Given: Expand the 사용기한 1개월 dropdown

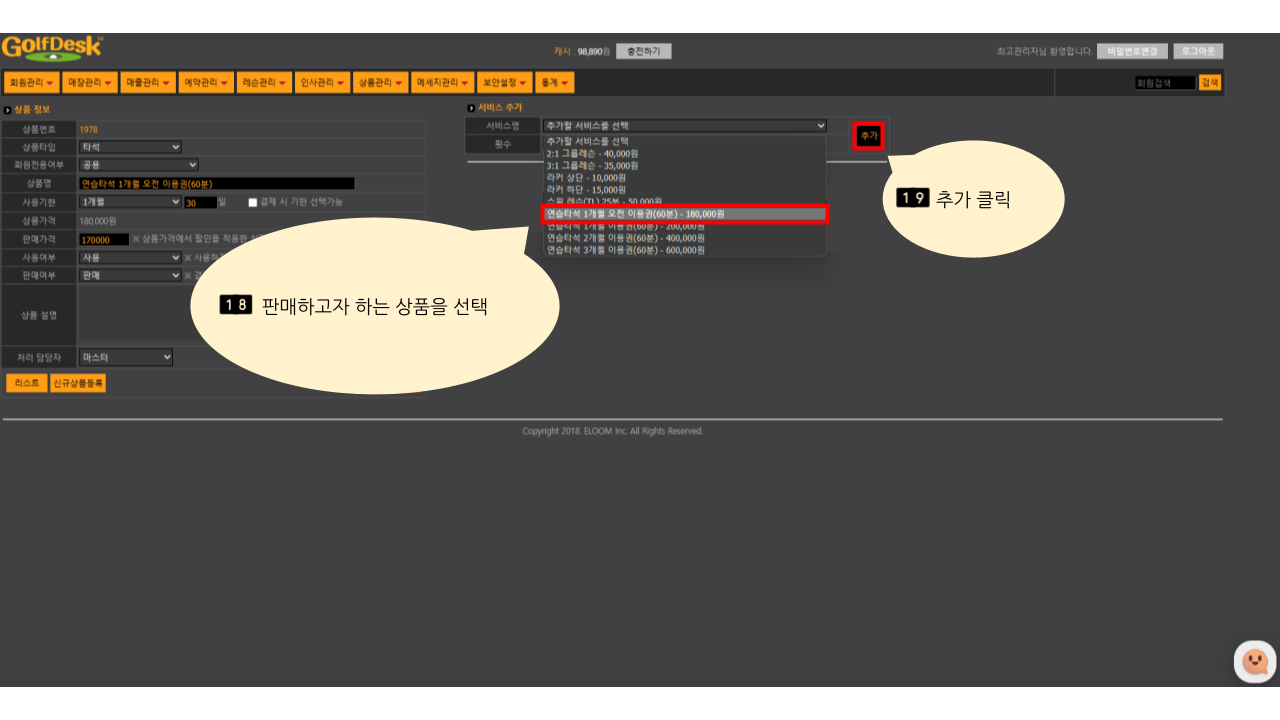Looking at the screenshot, I should tap(130, 202).
